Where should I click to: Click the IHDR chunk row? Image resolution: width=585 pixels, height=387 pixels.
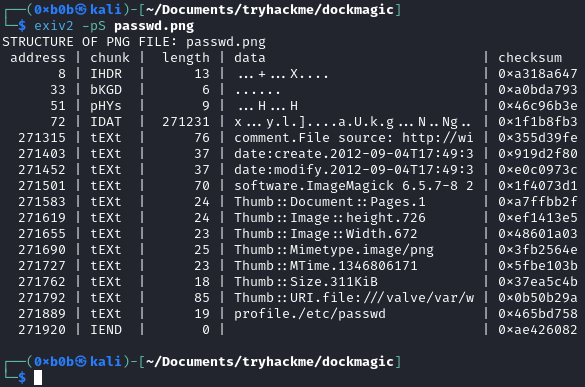[290, 74]
